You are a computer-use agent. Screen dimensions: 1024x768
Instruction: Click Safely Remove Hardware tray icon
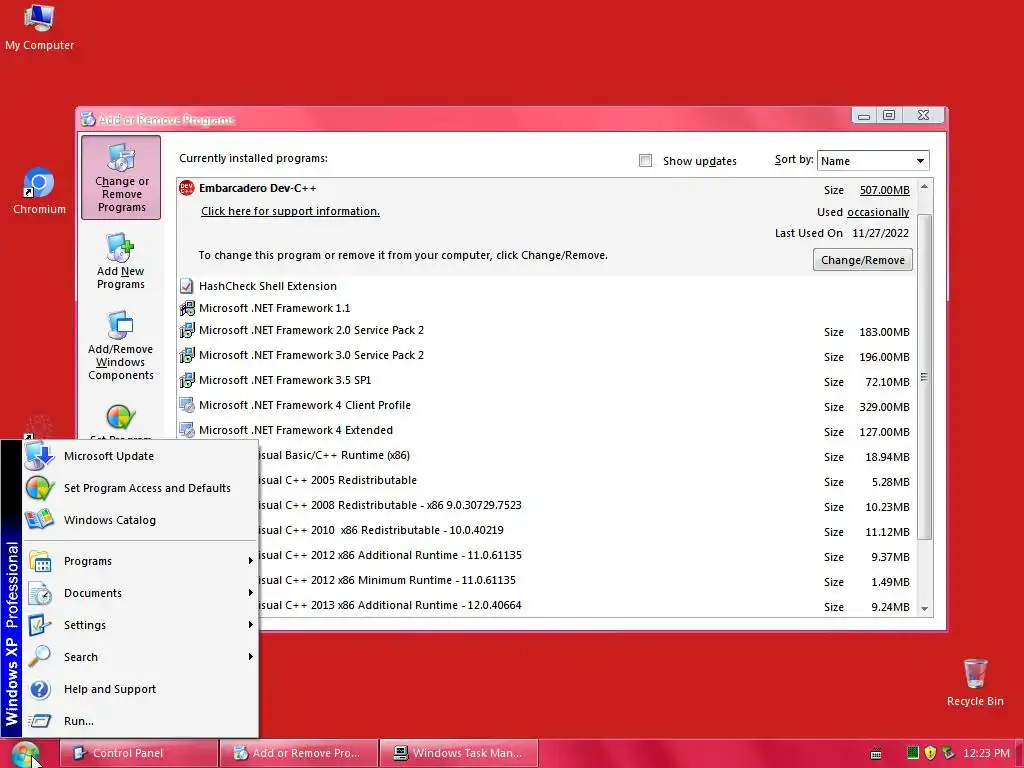[948, 753]
